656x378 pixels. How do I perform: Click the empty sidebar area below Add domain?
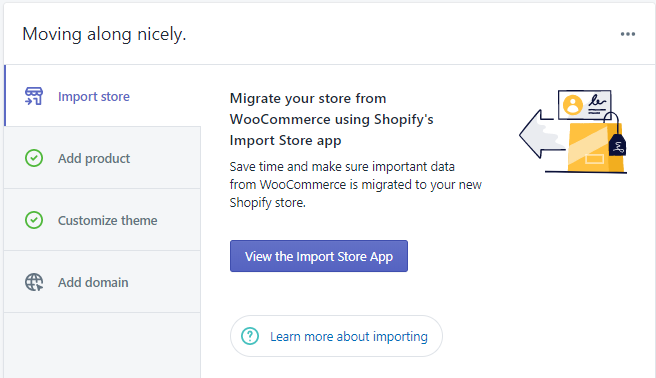[x=102, y=345]
